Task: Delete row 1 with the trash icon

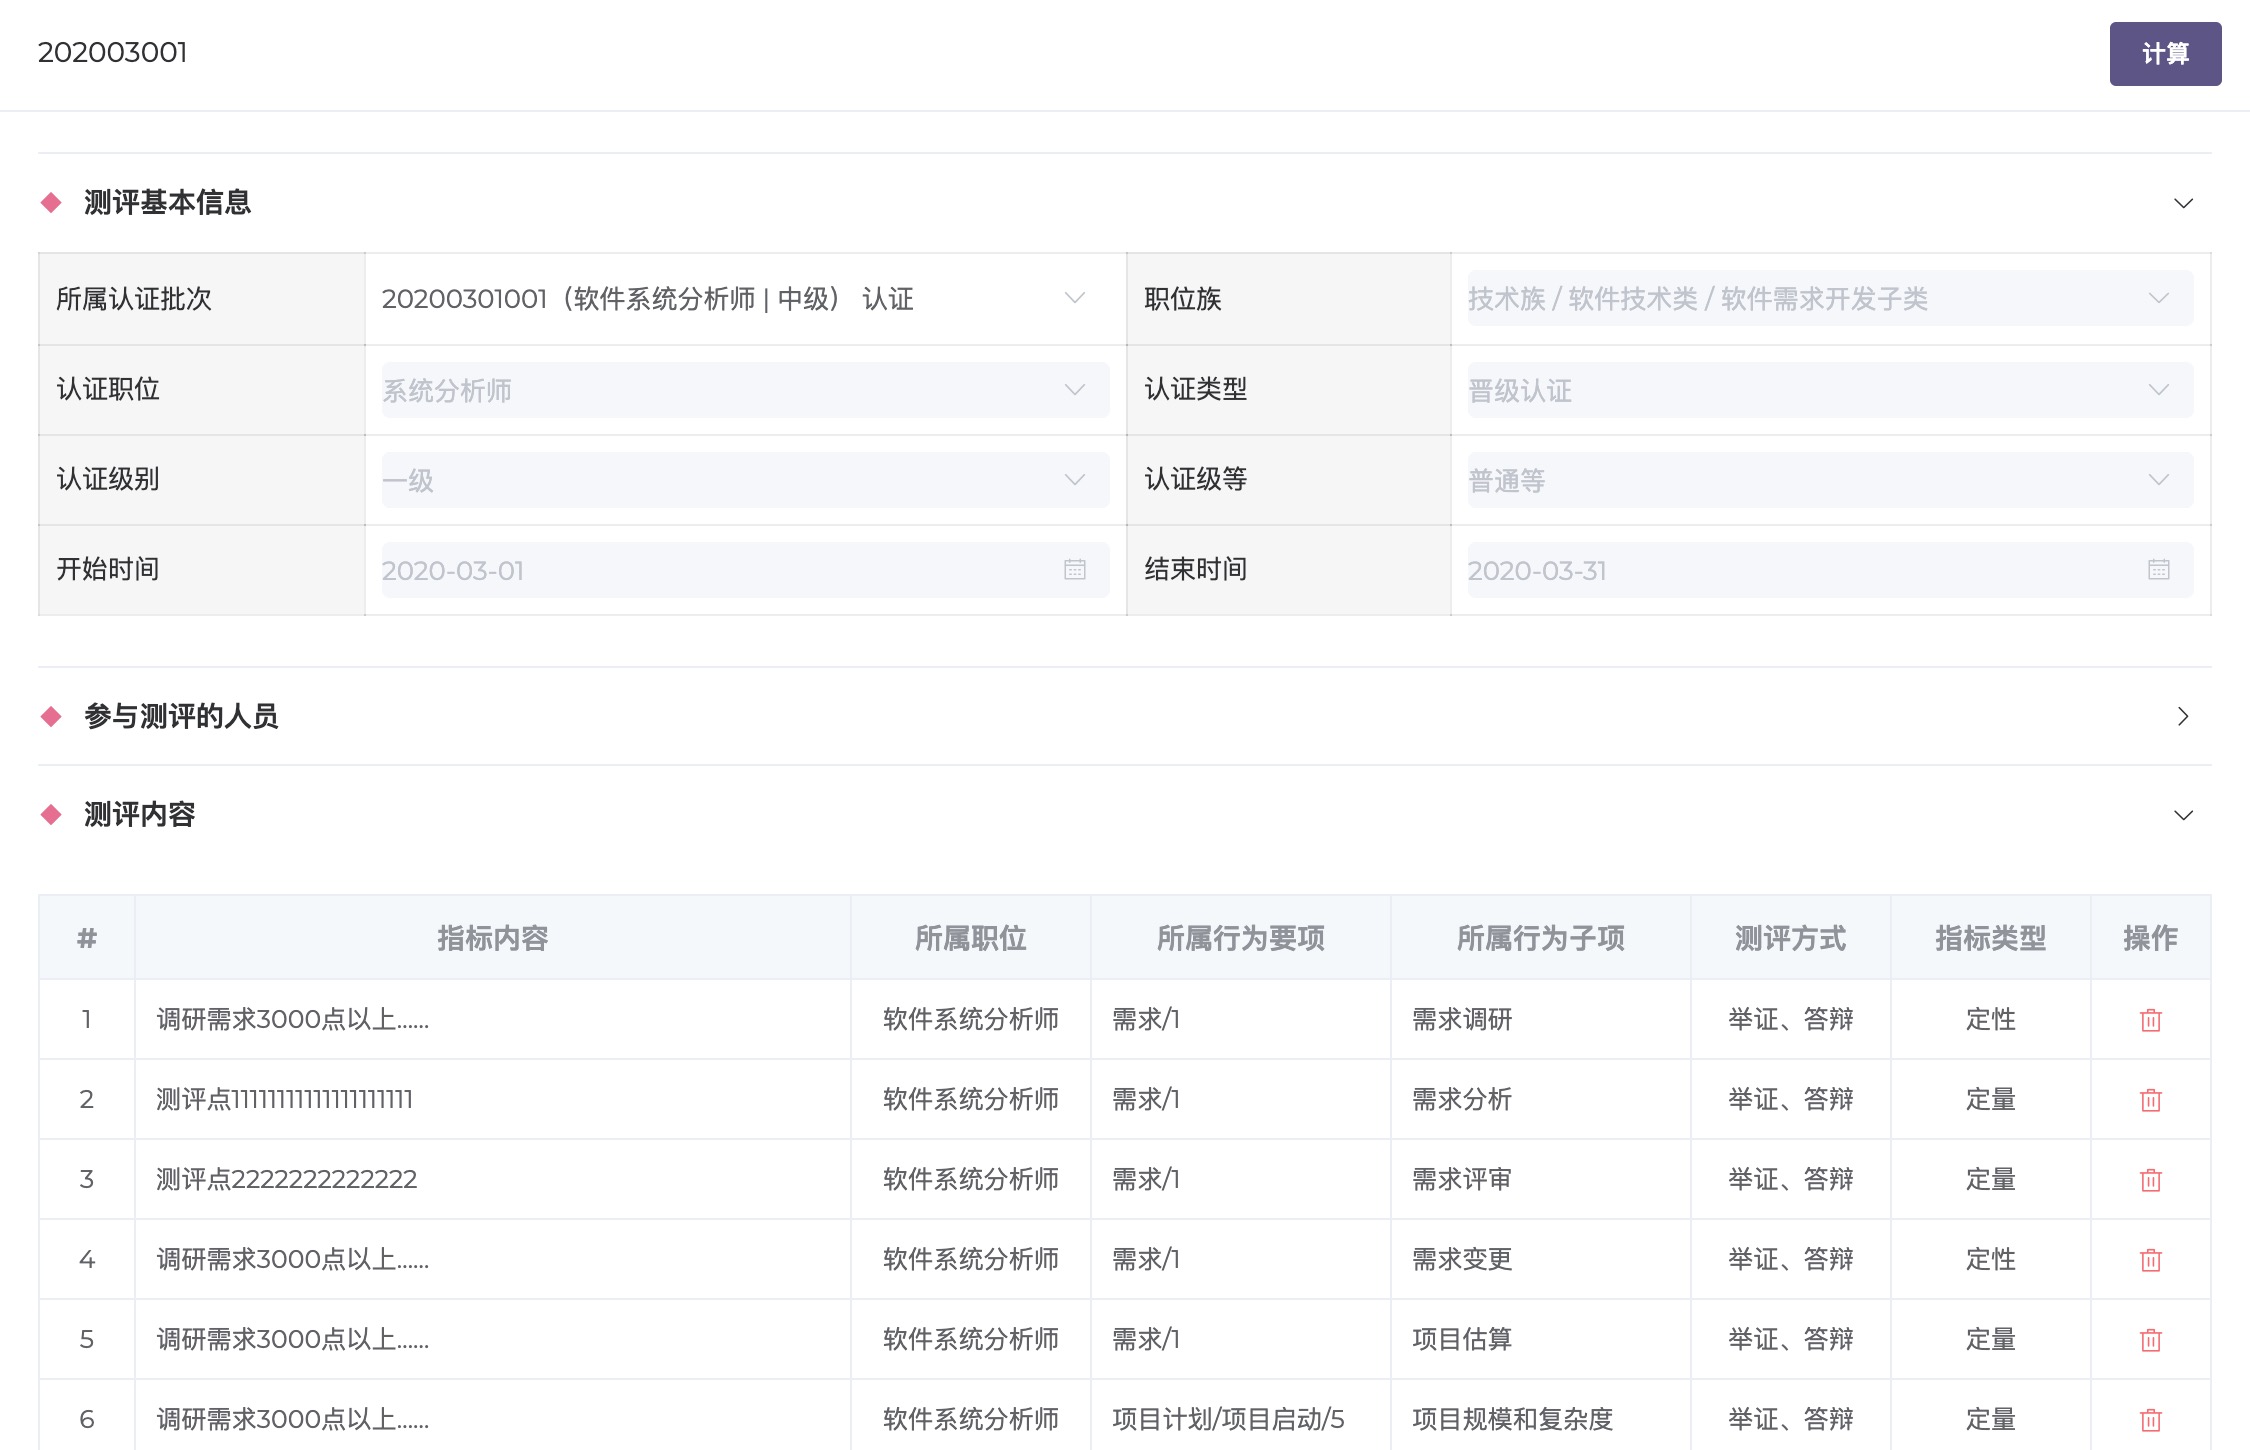Action: click(2150, 1020)
